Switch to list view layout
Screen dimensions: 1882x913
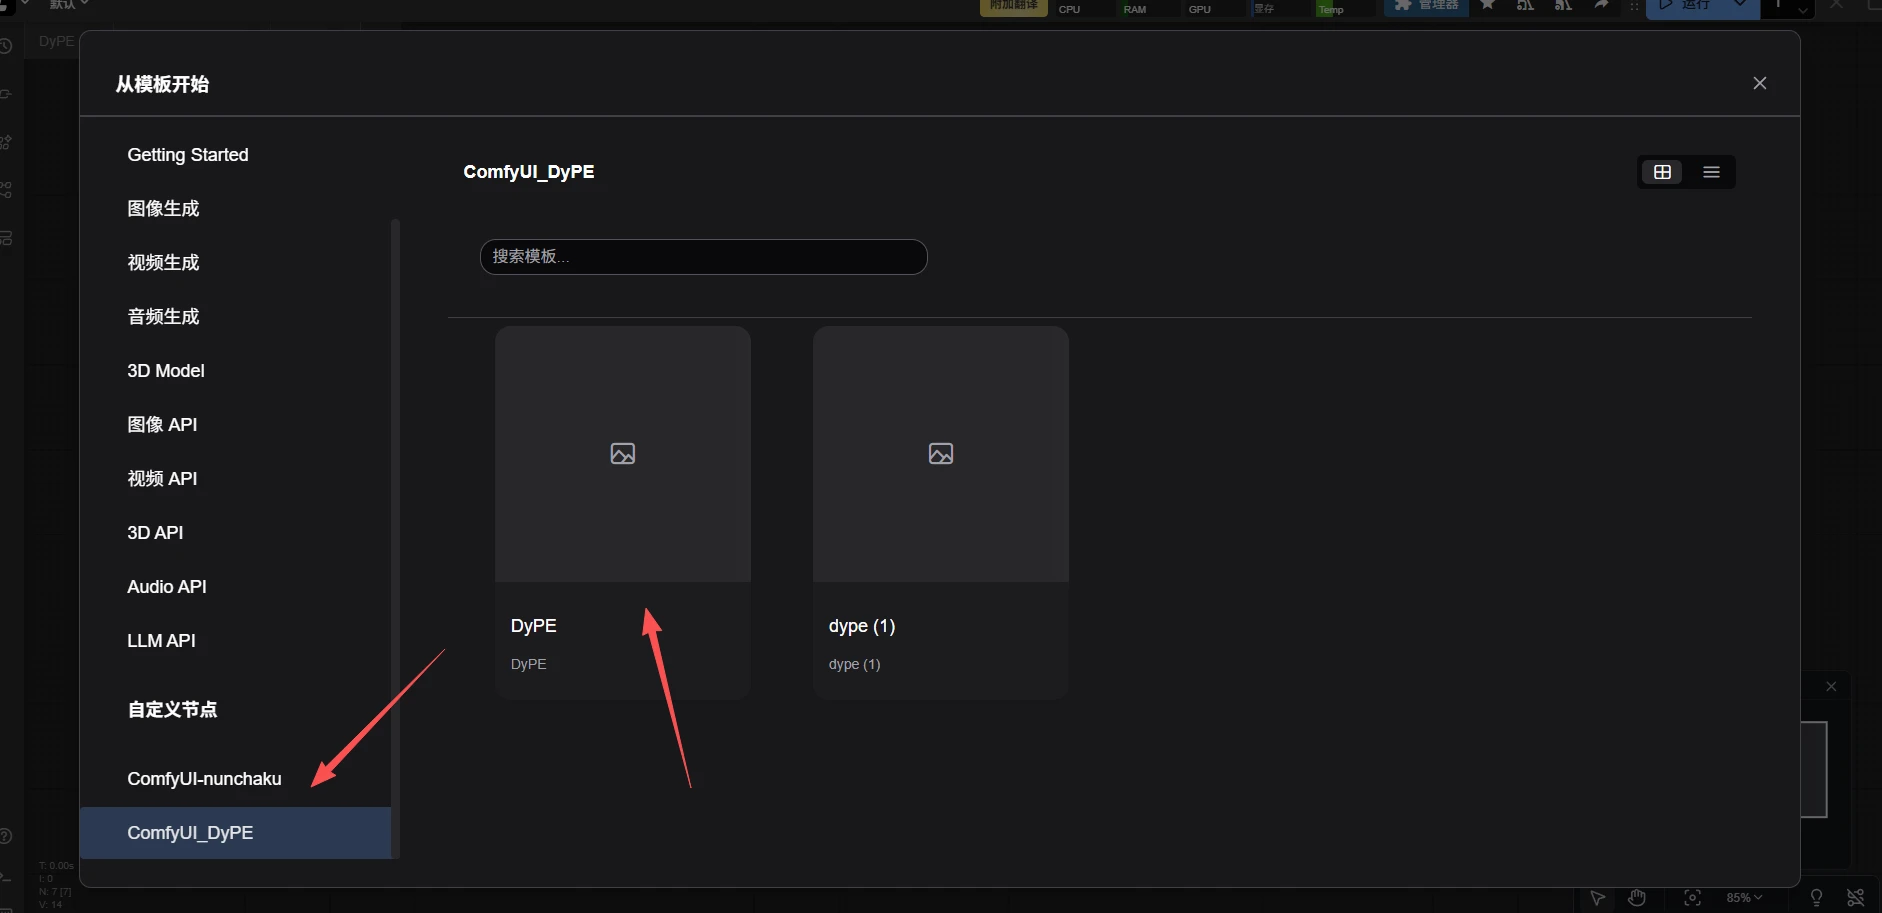(1711, 172)
